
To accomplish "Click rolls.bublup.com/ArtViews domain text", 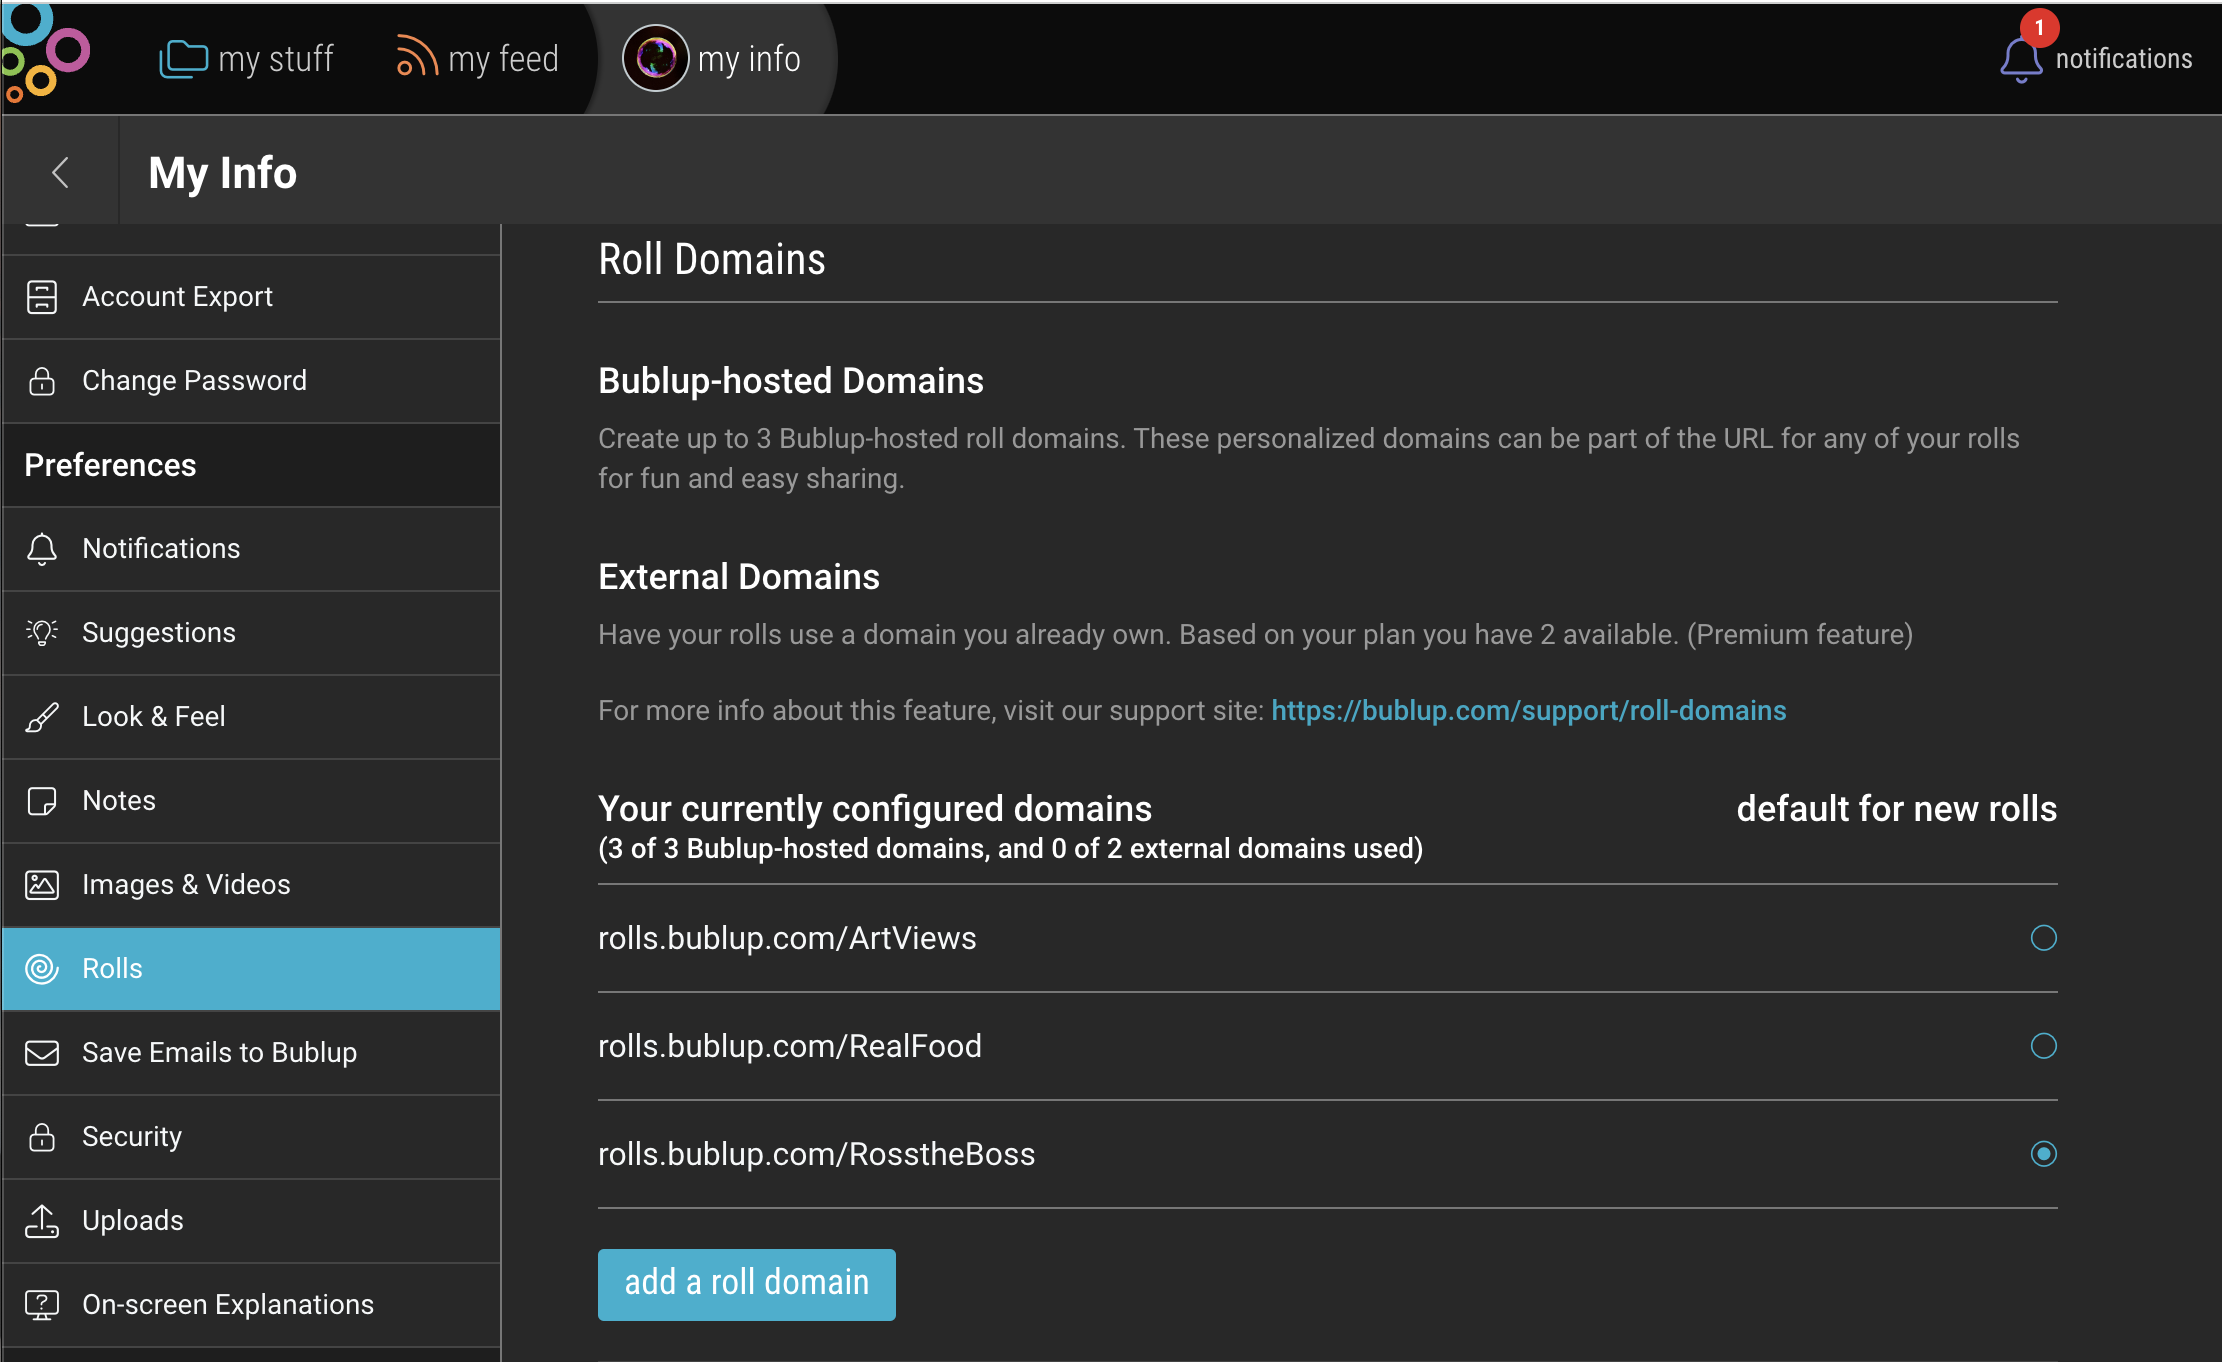I will coord(787,938).
